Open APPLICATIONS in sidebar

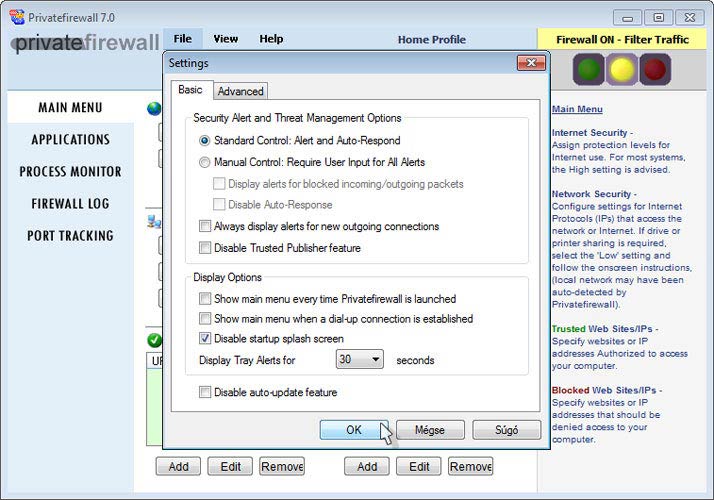[x=71, y=139]
